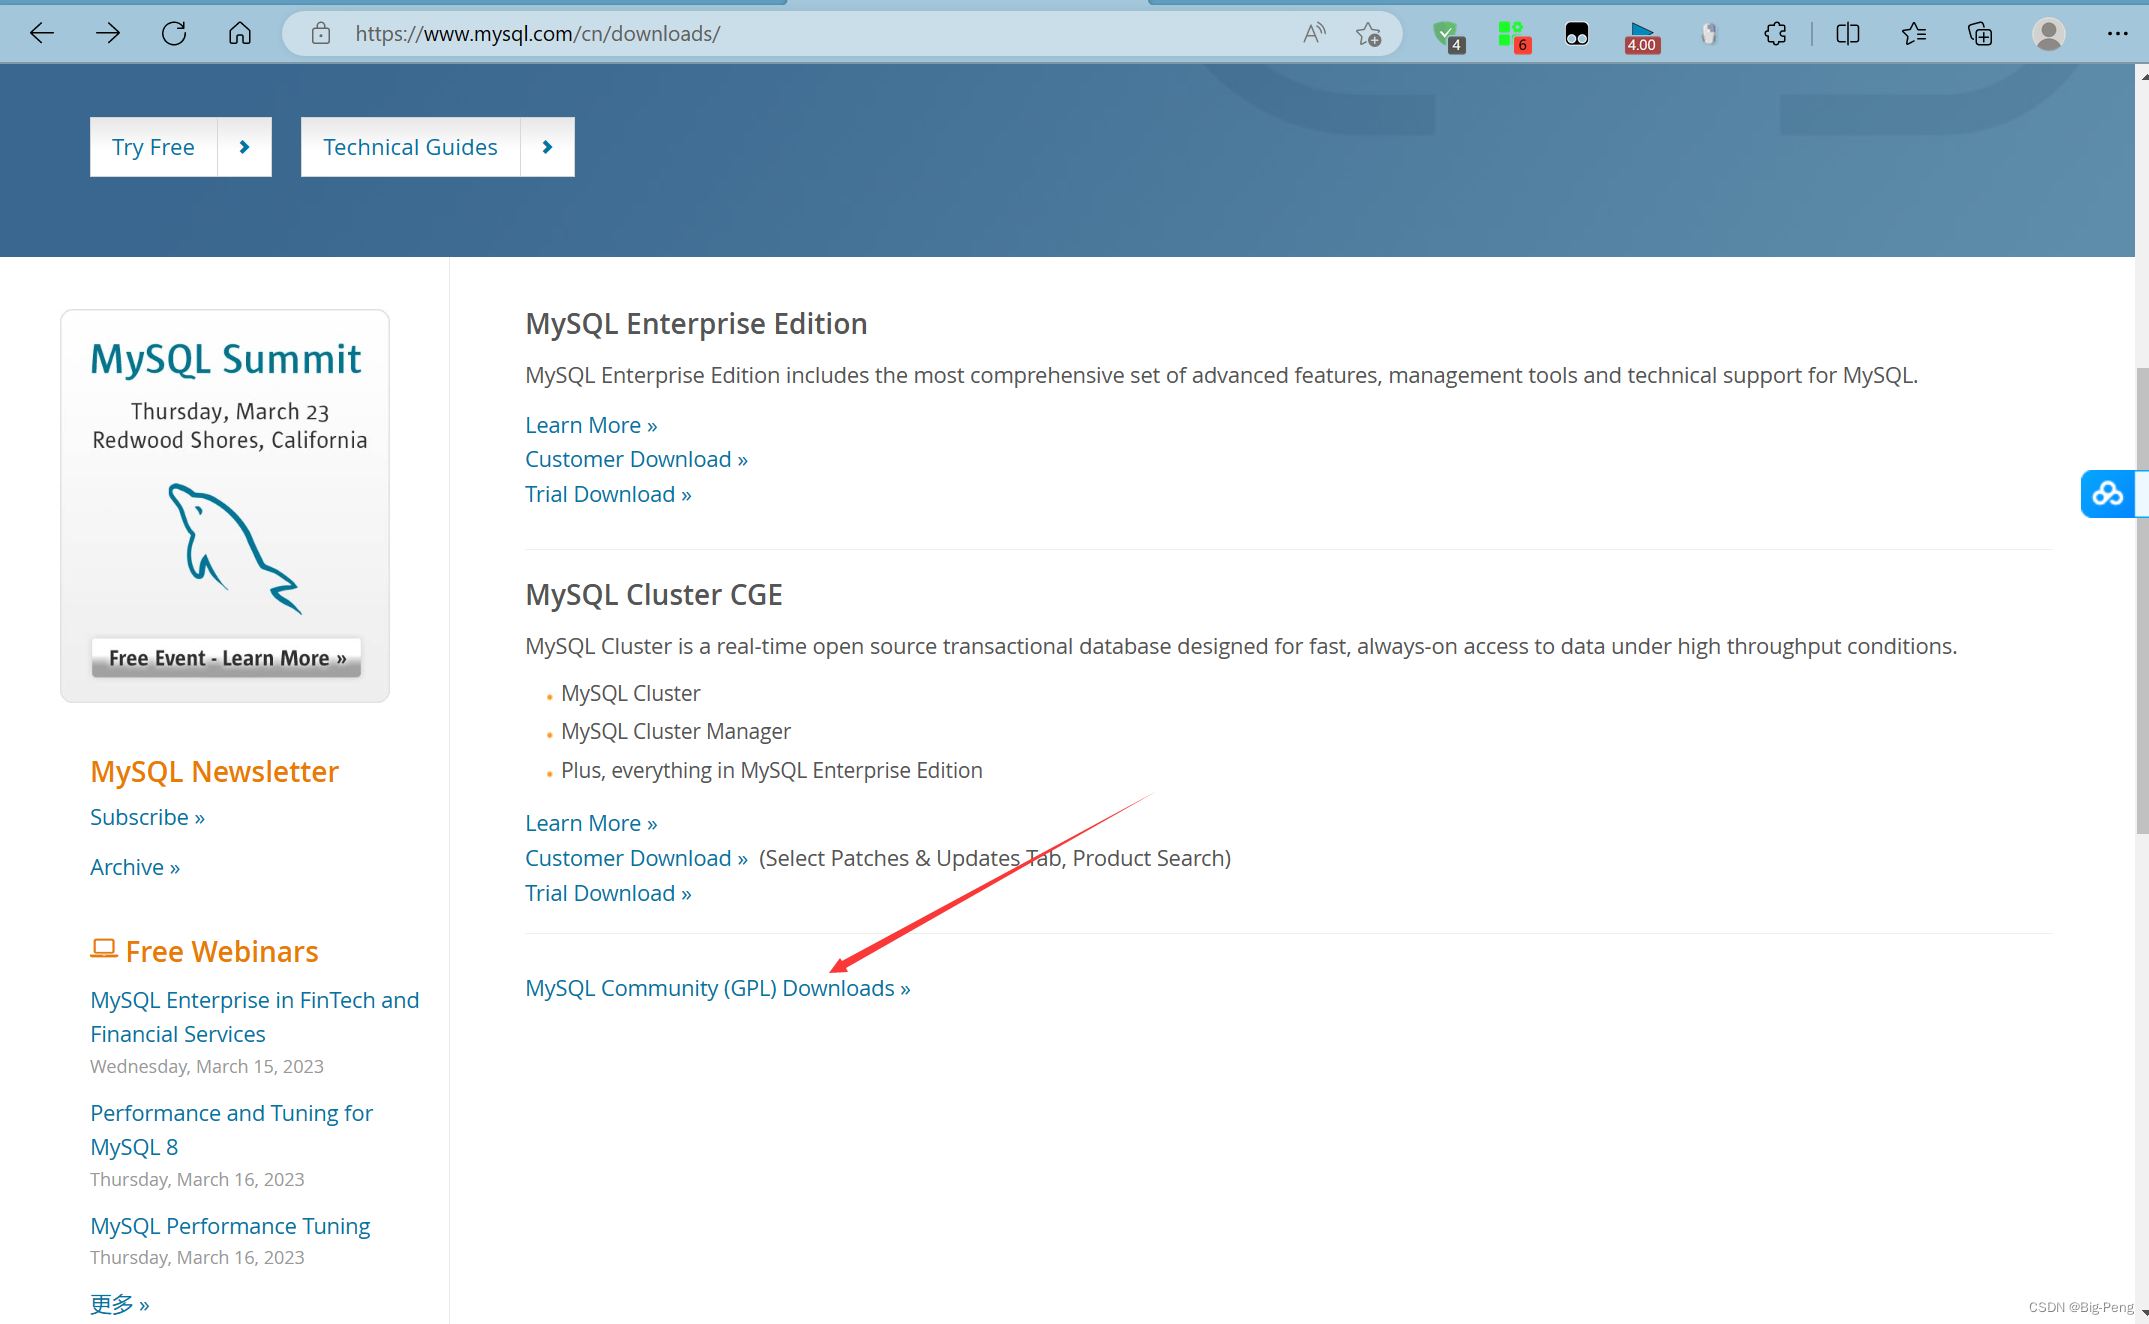The width and height of the screenshot is (2149, 1324).
Task: Click the user profile avatar
Action: [x=2048, y=34]
